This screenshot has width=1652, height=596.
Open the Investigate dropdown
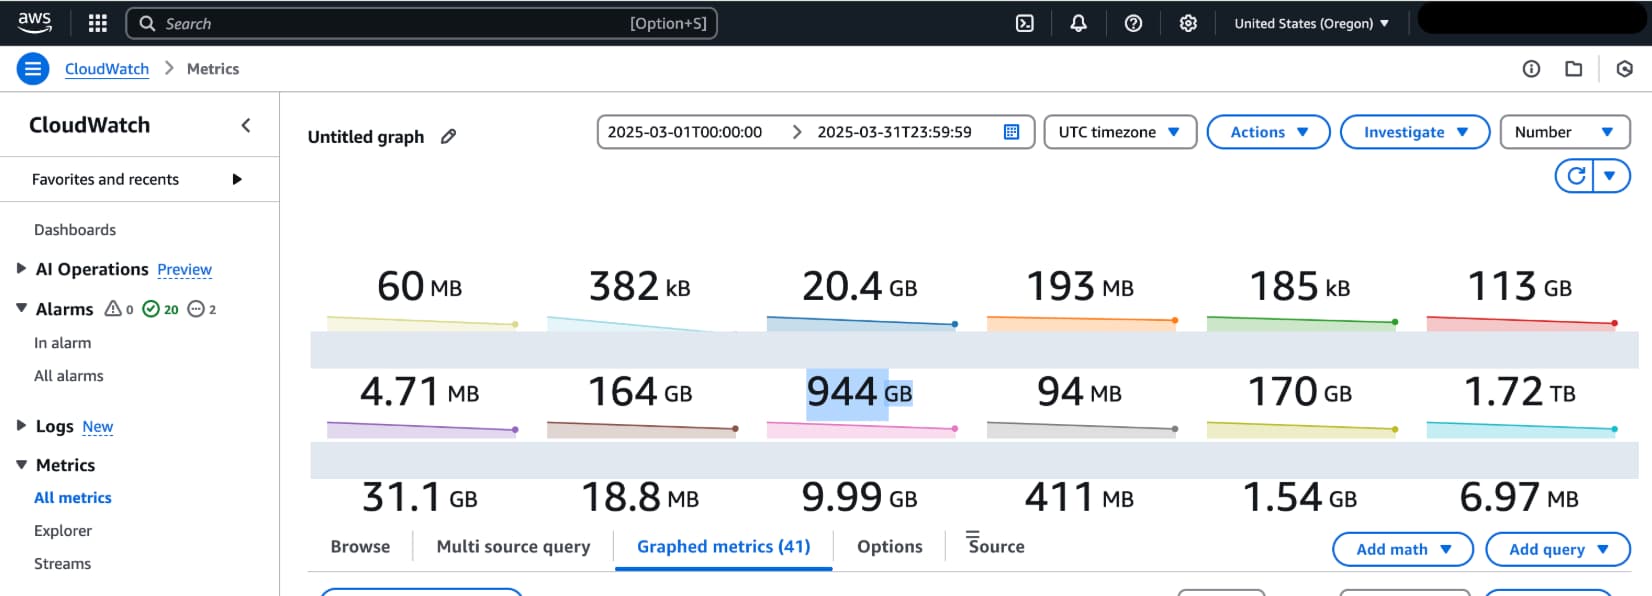click(1414, 132)
